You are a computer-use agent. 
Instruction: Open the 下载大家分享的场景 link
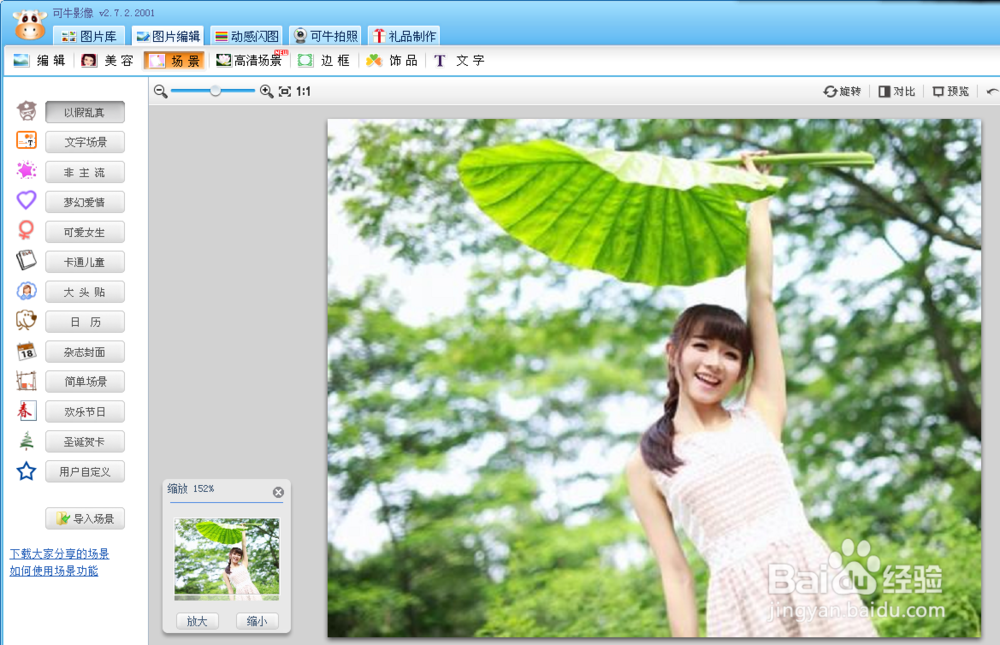coord(59,554)
